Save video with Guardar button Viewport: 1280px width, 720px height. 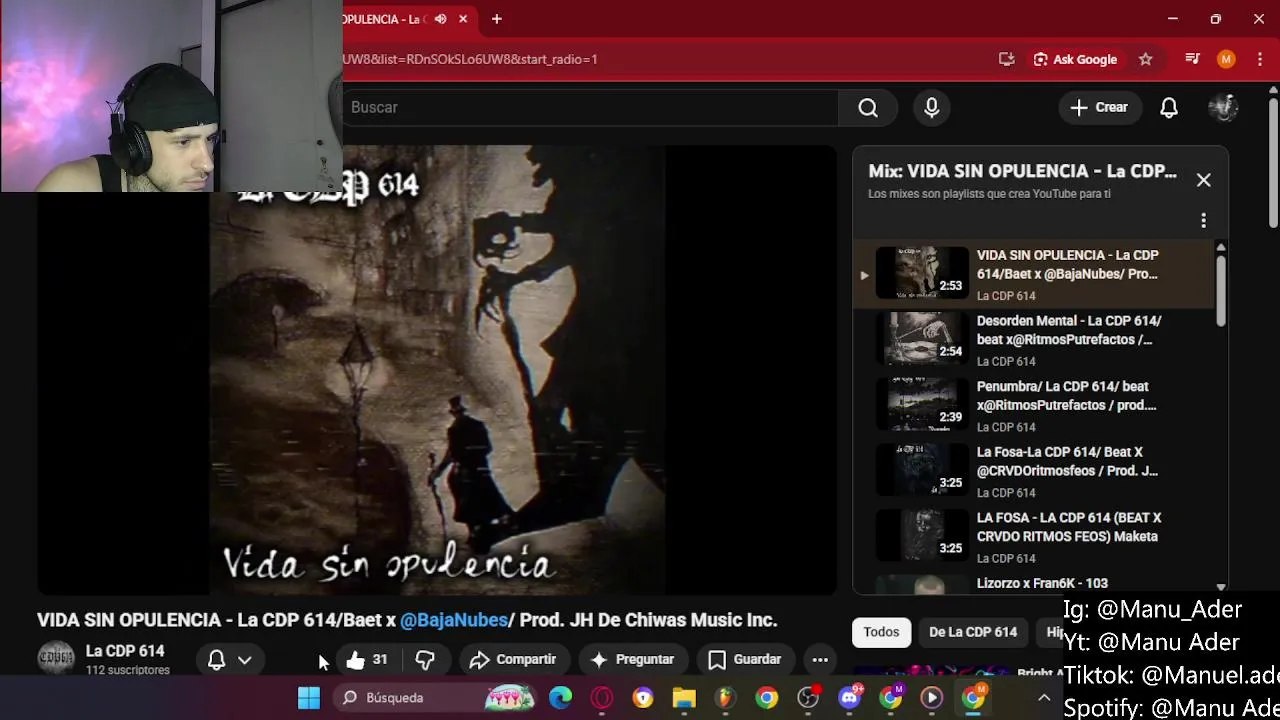tap(745, 659)
